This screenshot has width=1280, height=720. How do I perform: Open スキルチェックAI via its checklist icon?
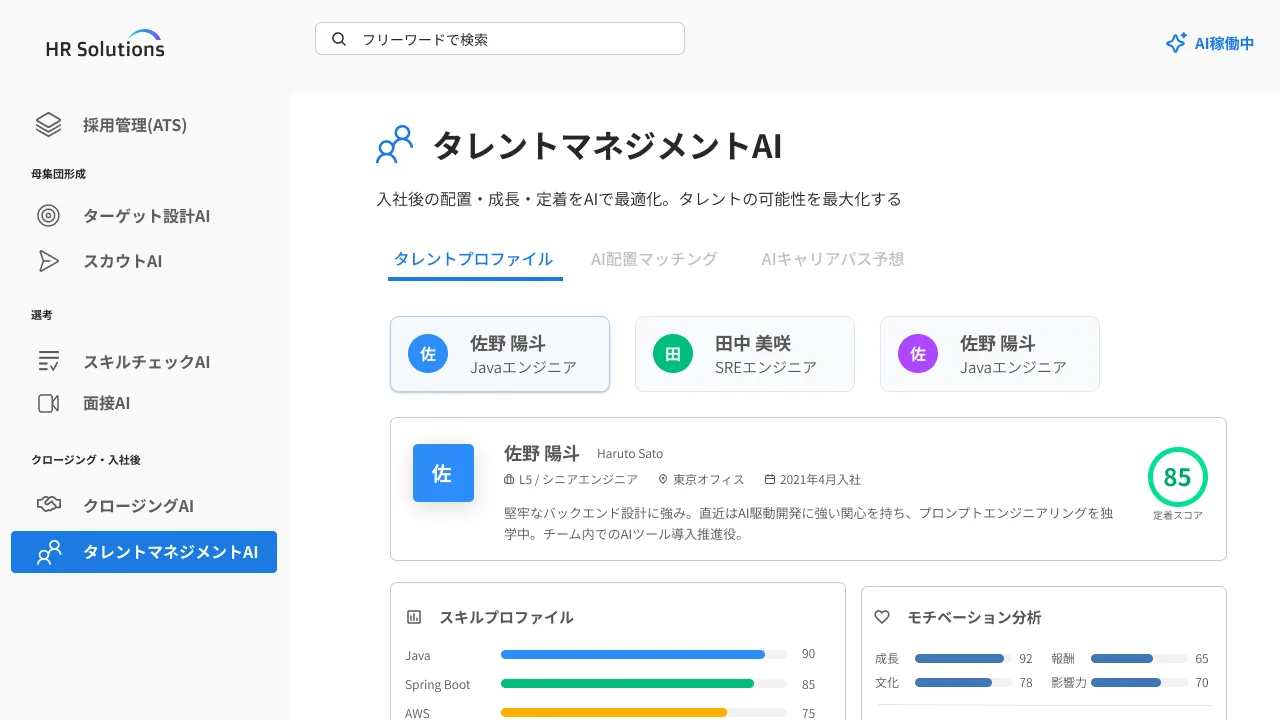click(x=48, y=361)
